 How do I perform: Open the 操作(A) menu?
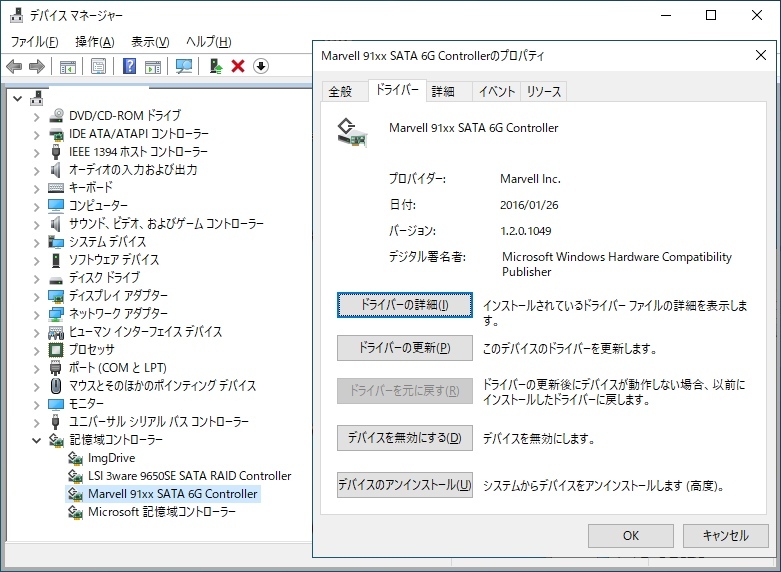coord(95,42)
